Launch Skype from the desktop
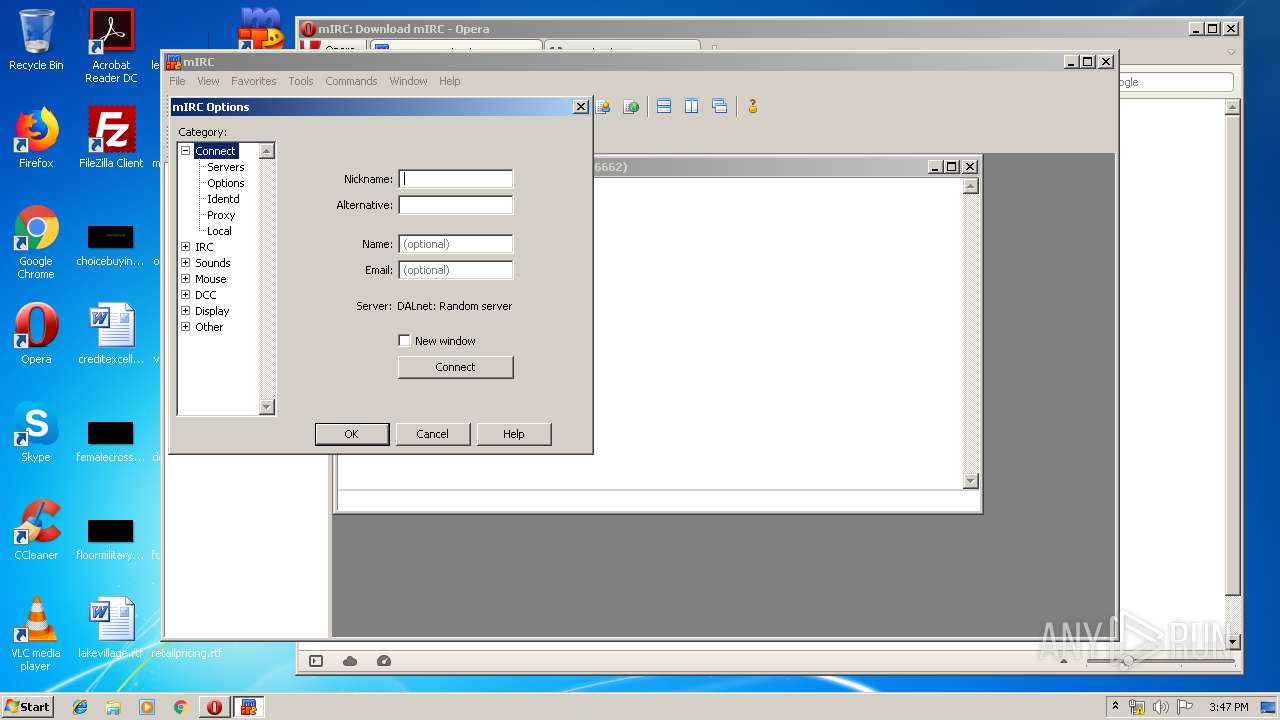Screen dimensions: 1280x720 [x=36, y=433]
